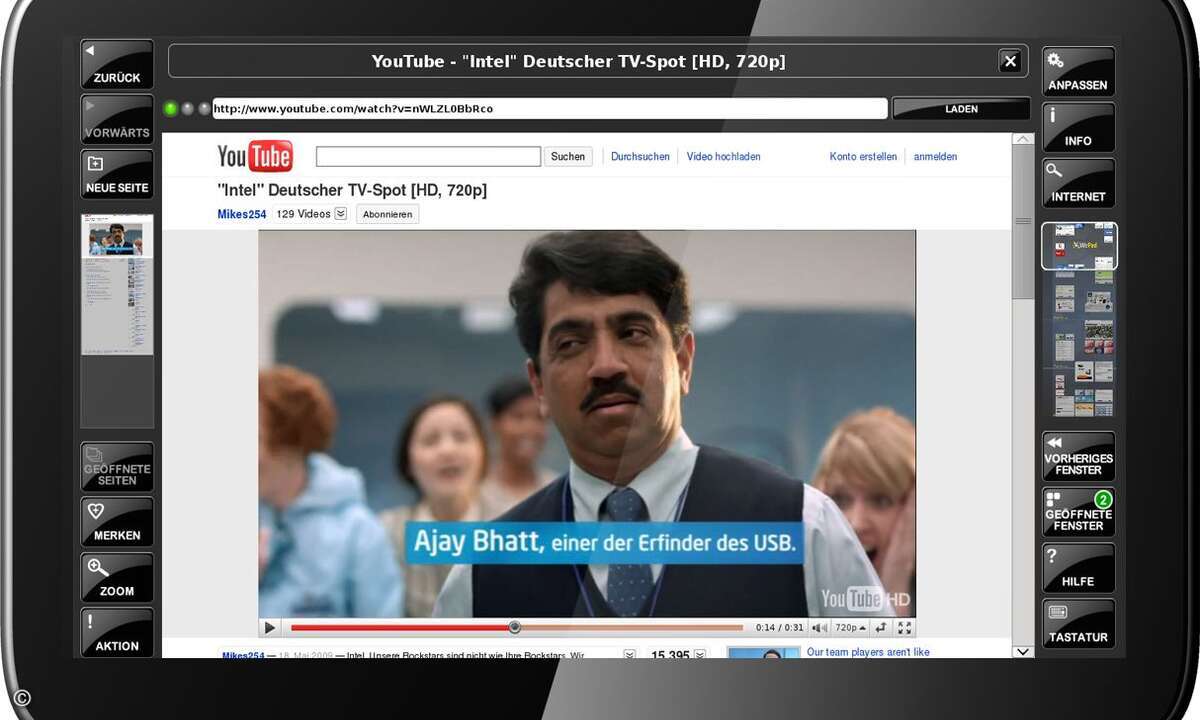Expand the video description arrow
The image size is (1200, 720).
click(x=630, y=655)
